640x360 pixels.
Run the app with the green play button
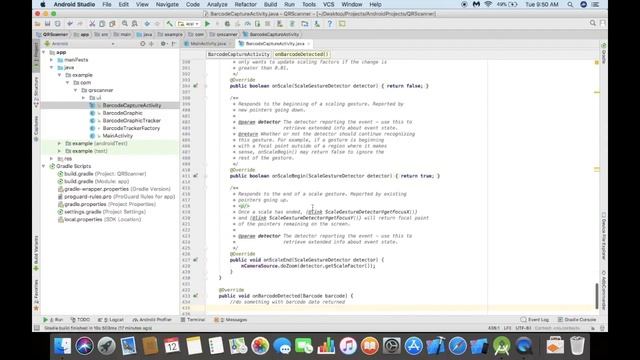point(207,24)
